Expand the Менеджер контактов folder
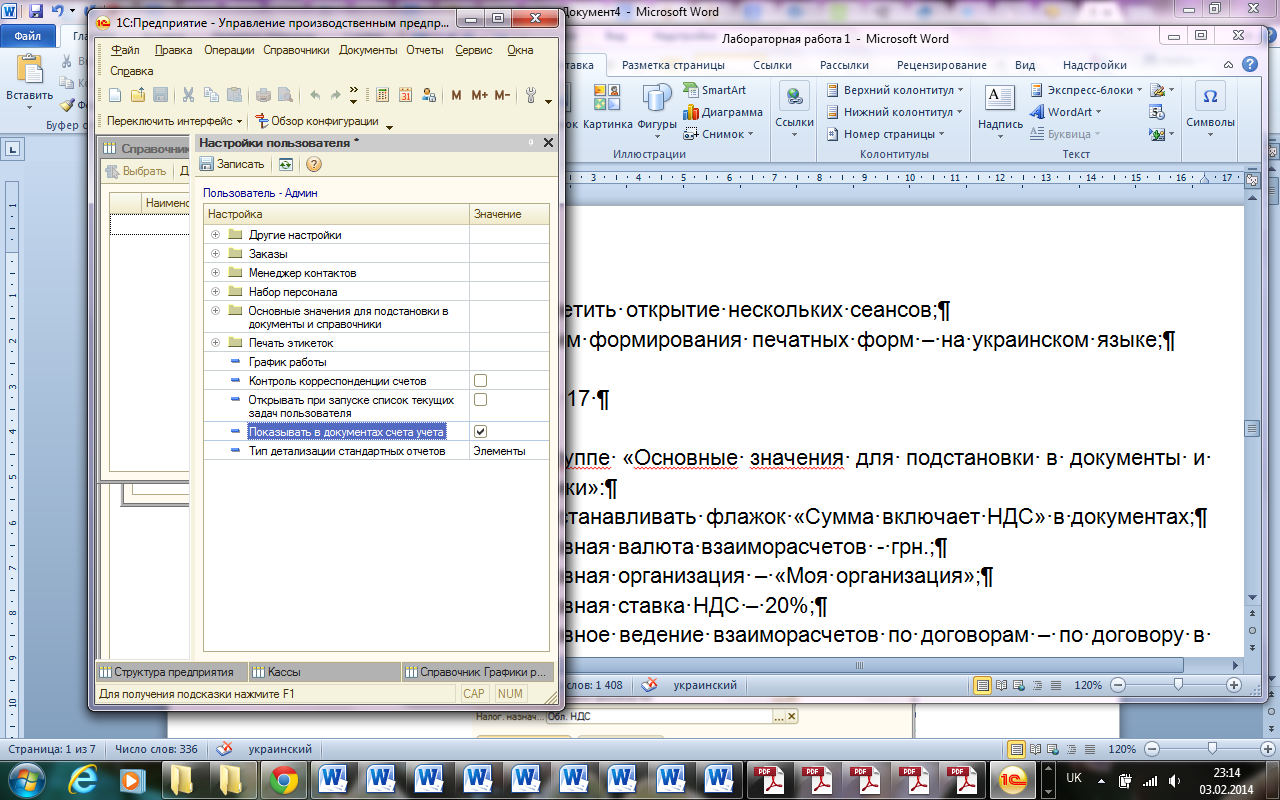Screen dimensions: 1280x800 point(215,273)
